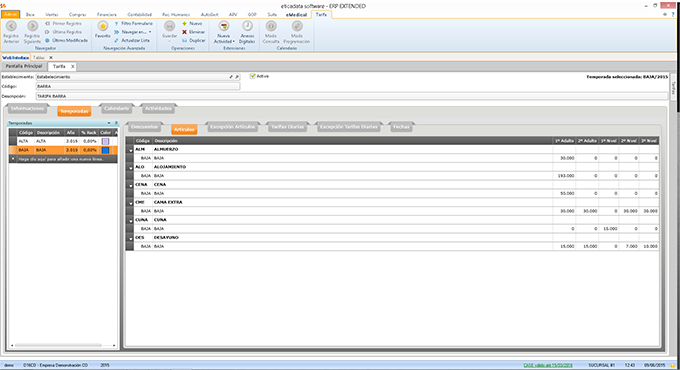Jump to Último Registro
Screen dimensions: 680x370
pyautogui.click(x=63, y=32)
